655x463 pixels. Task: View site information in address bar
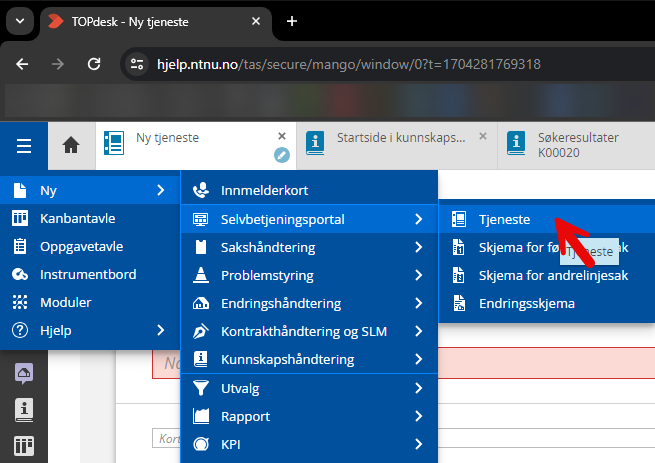tap(137, 64)
